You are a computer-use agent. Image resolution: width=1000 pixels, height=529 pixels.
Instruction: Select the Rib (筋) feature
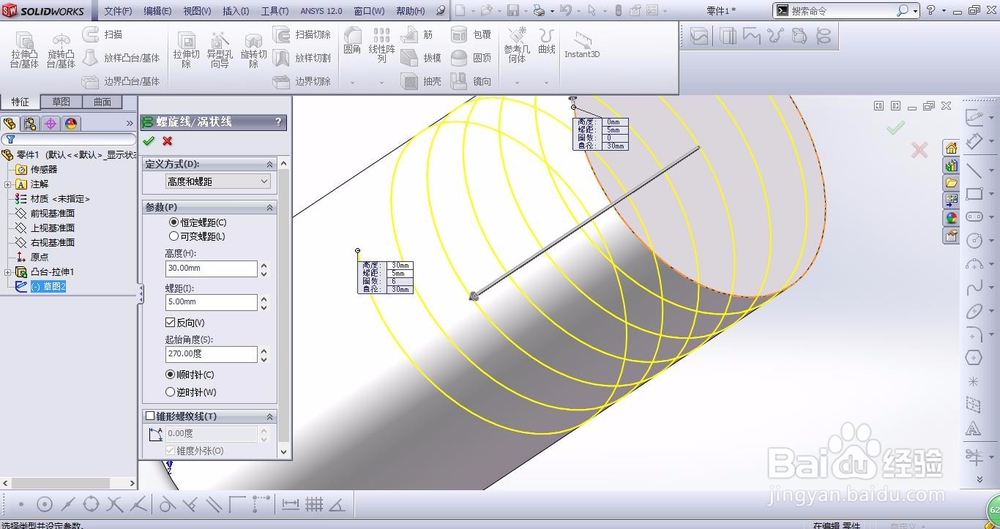coord(417,34)
